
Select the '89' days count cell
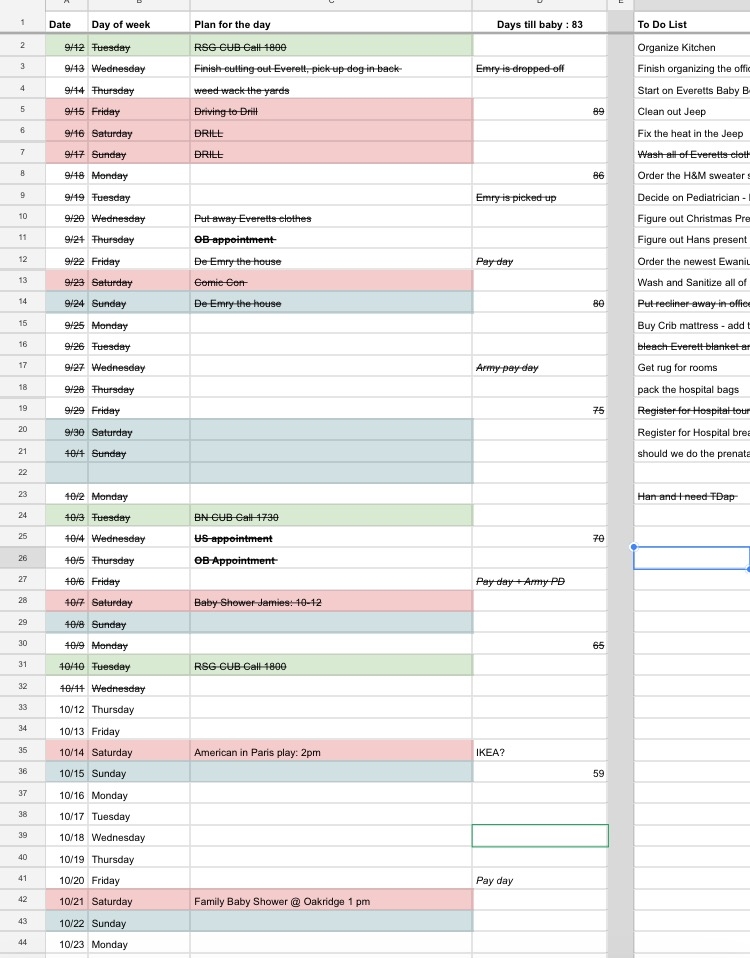(x=540, y=111)
